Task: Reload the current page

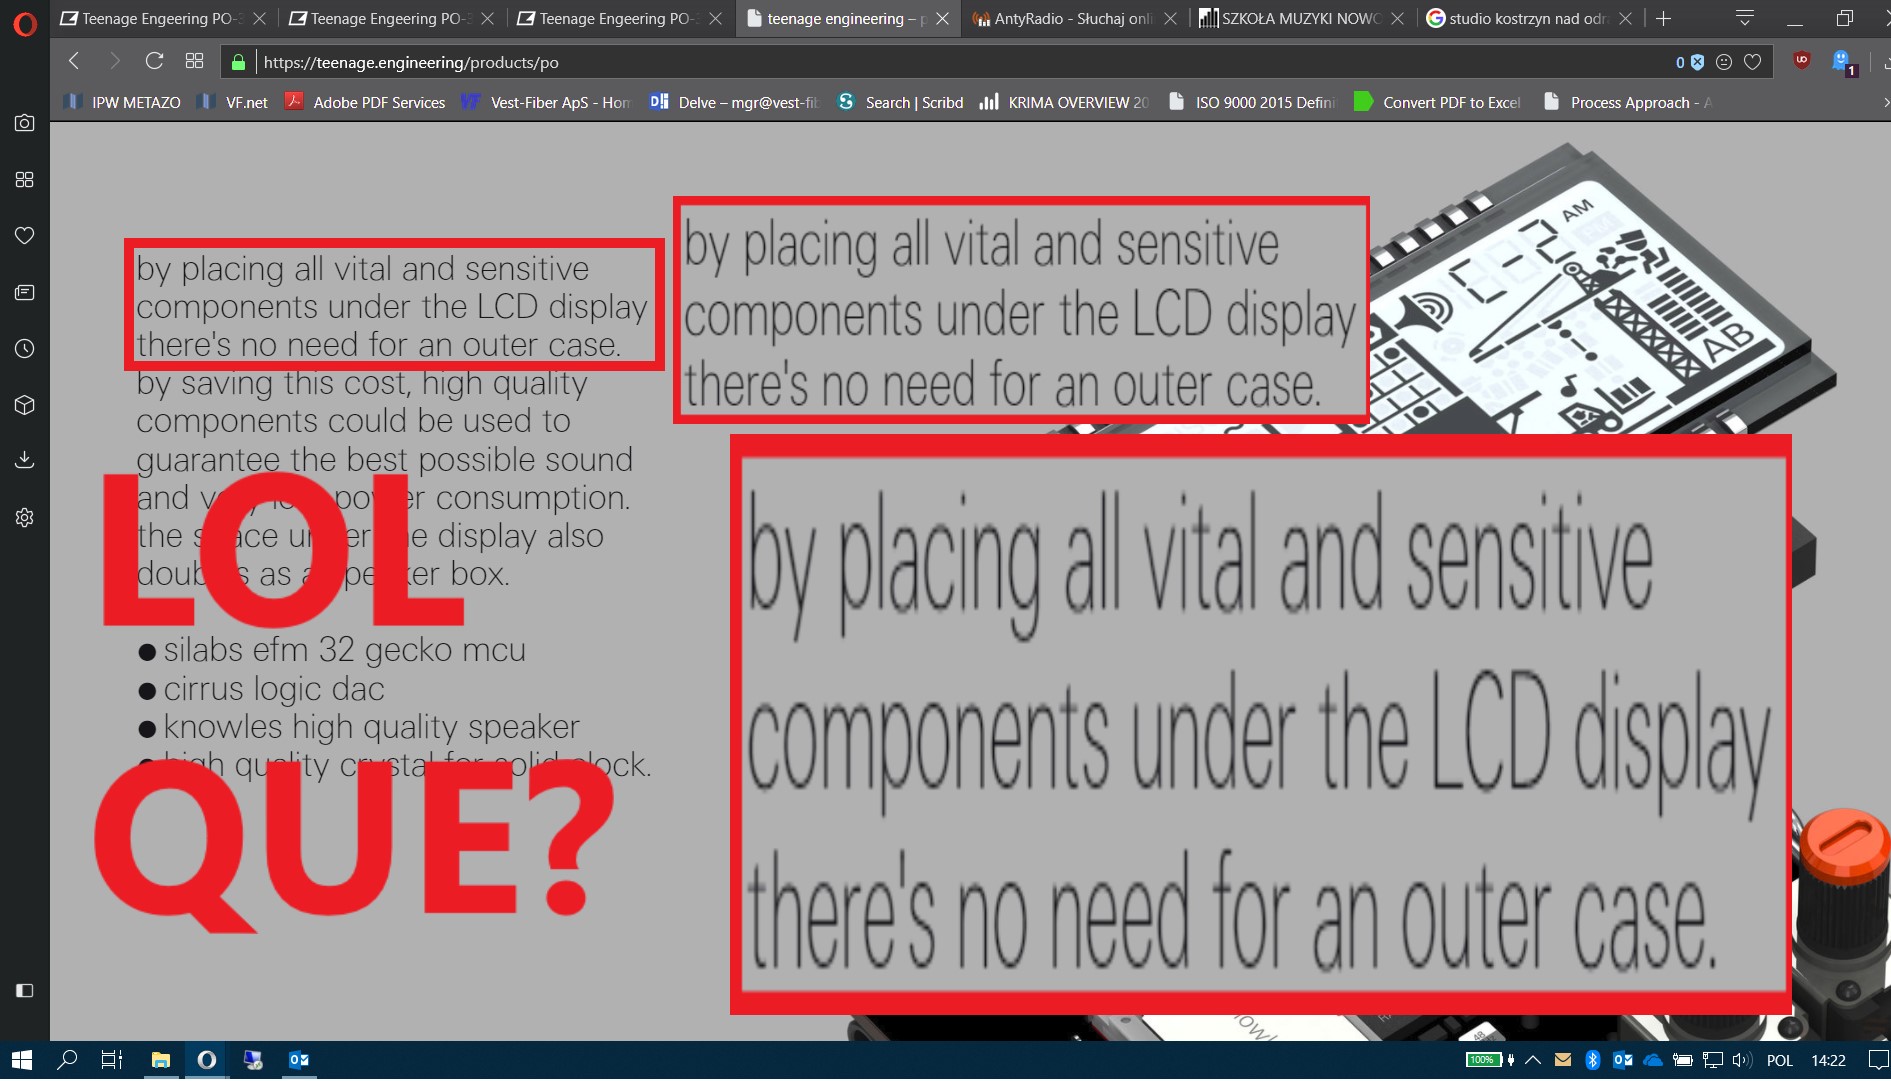Action: [154, 62]
